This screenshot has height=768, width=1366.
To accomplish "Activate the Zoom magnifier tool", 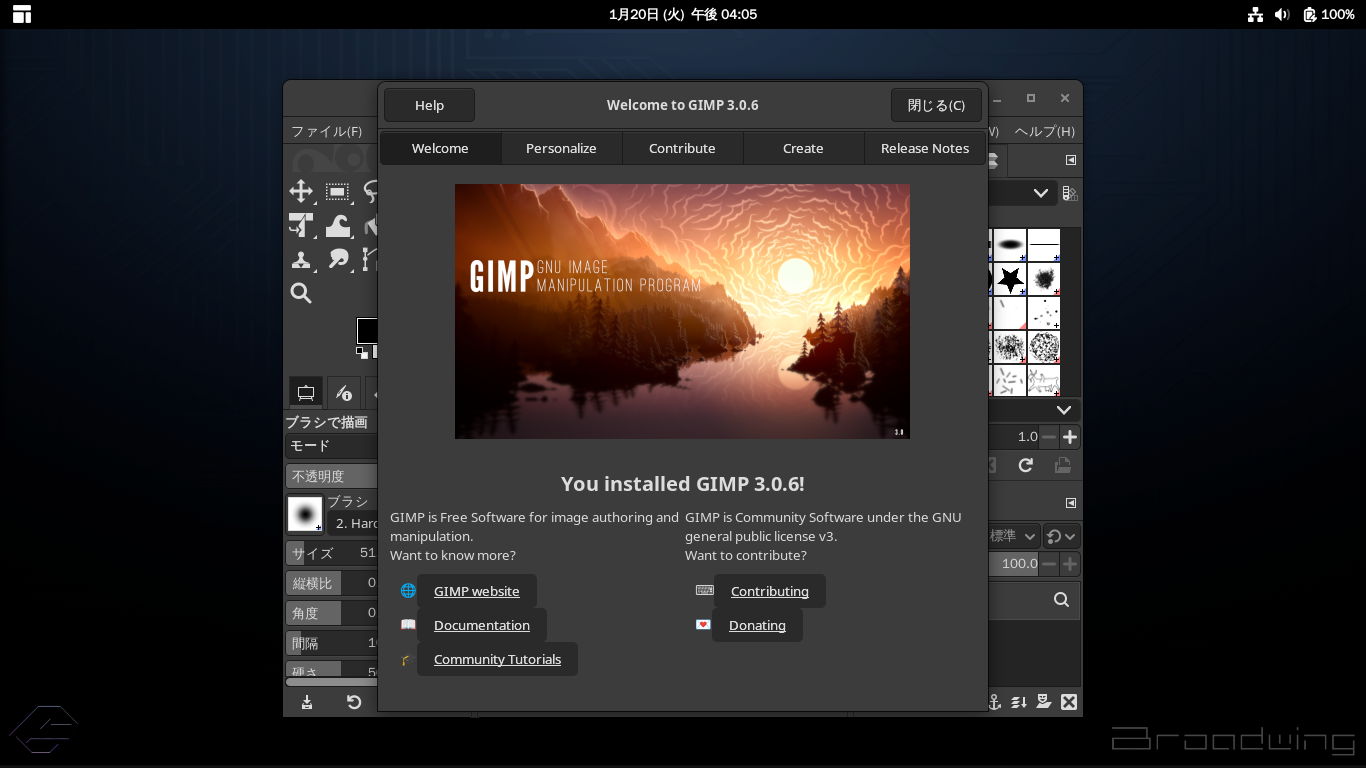I will pos(301,293).
